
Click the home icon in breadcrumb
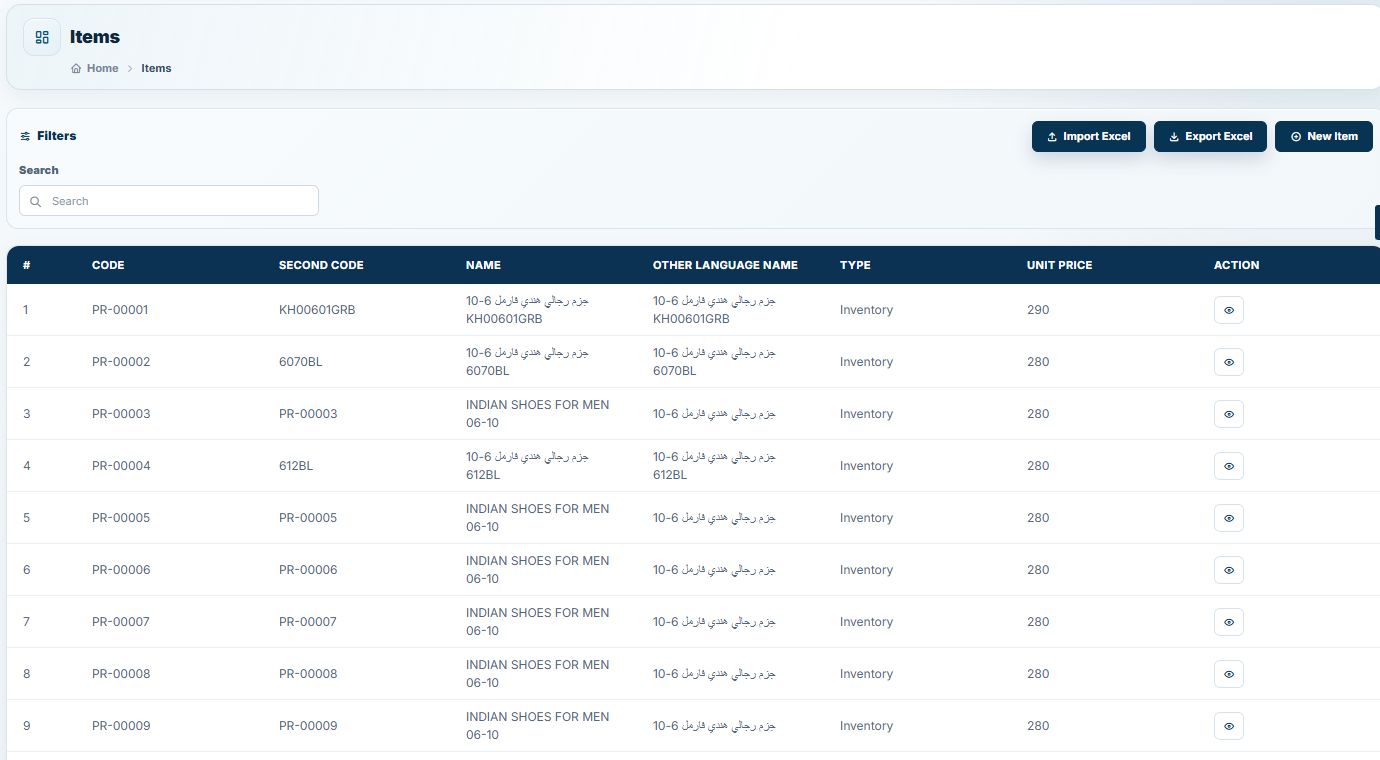pyautogui.click(x=76, y=68)
